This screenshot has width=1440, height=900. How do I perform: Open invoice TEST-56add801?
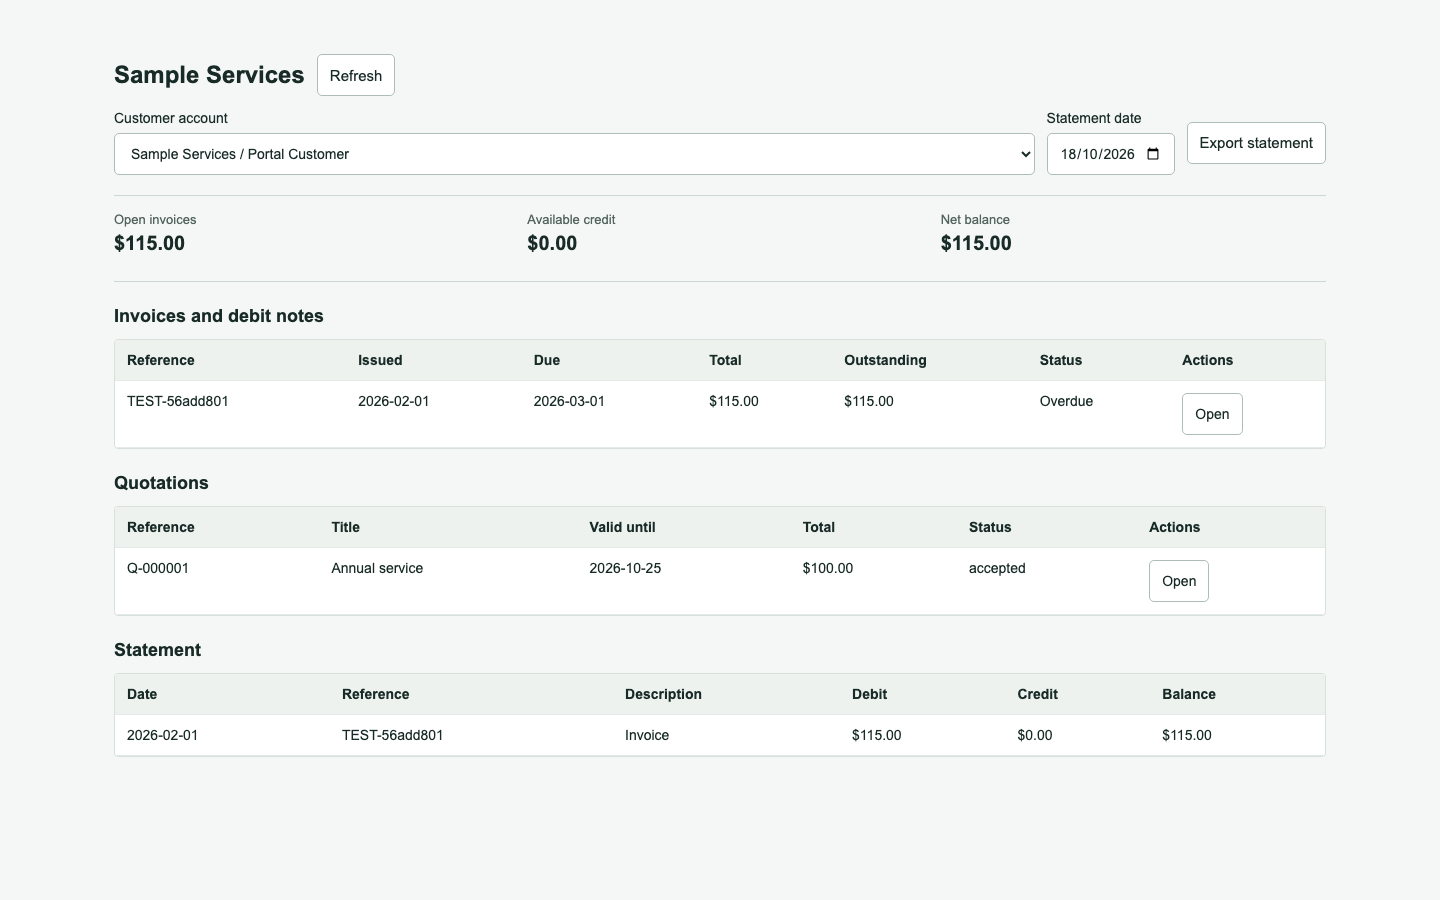pyautogui.click(x=1212, y=414)
